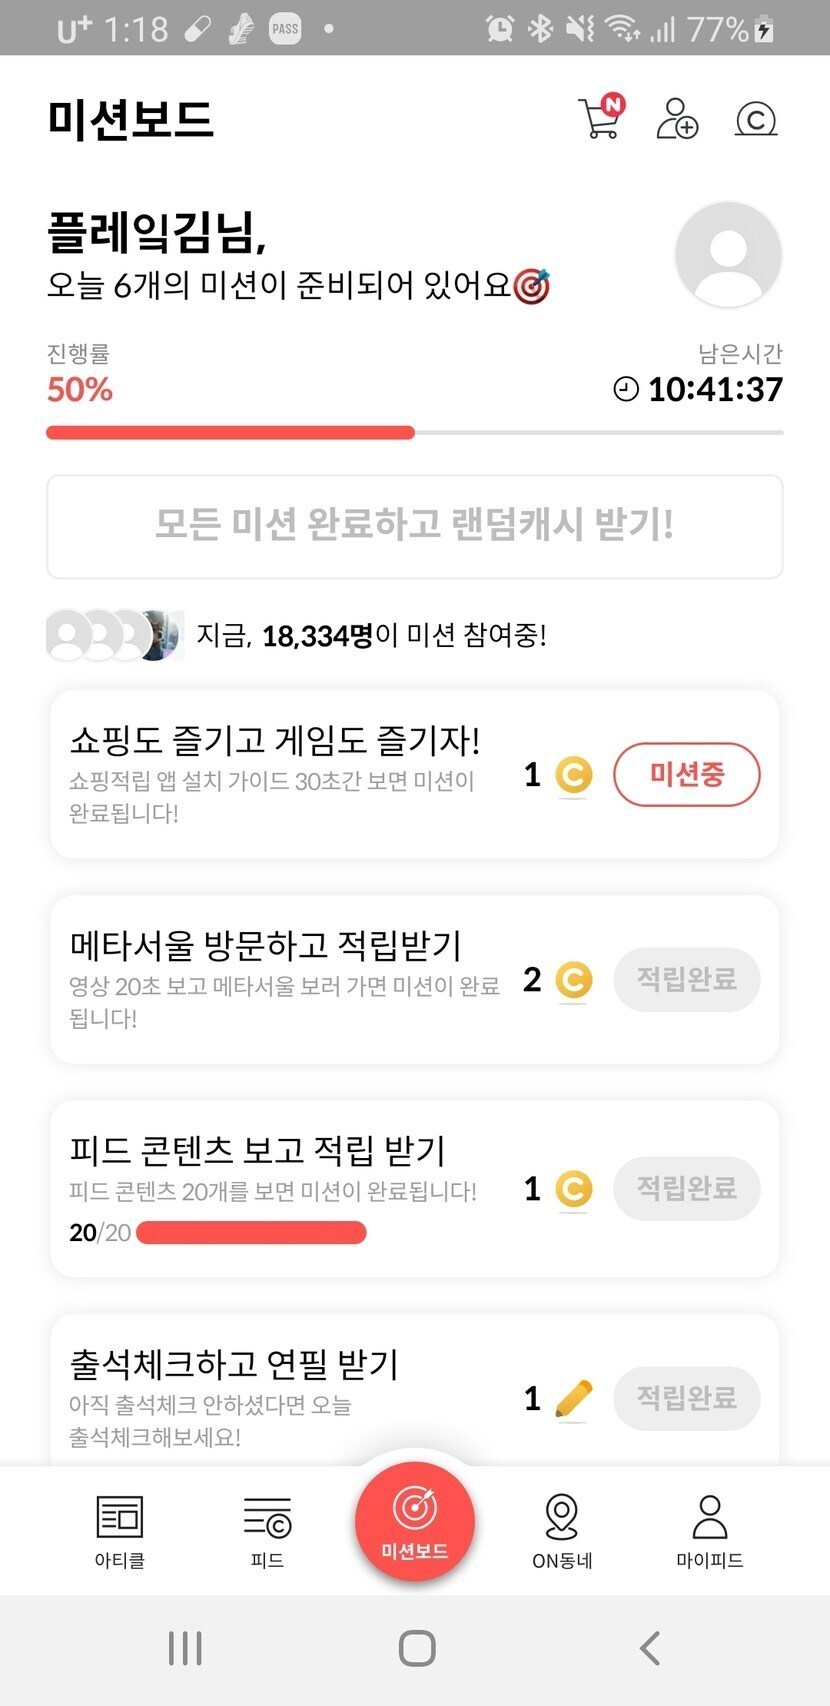Open the 쇼핑도 즐기고 게임도 즐기자 mission title
Image resolution: width=830 pixels, height=1706 pixels.
click(275, 741)
